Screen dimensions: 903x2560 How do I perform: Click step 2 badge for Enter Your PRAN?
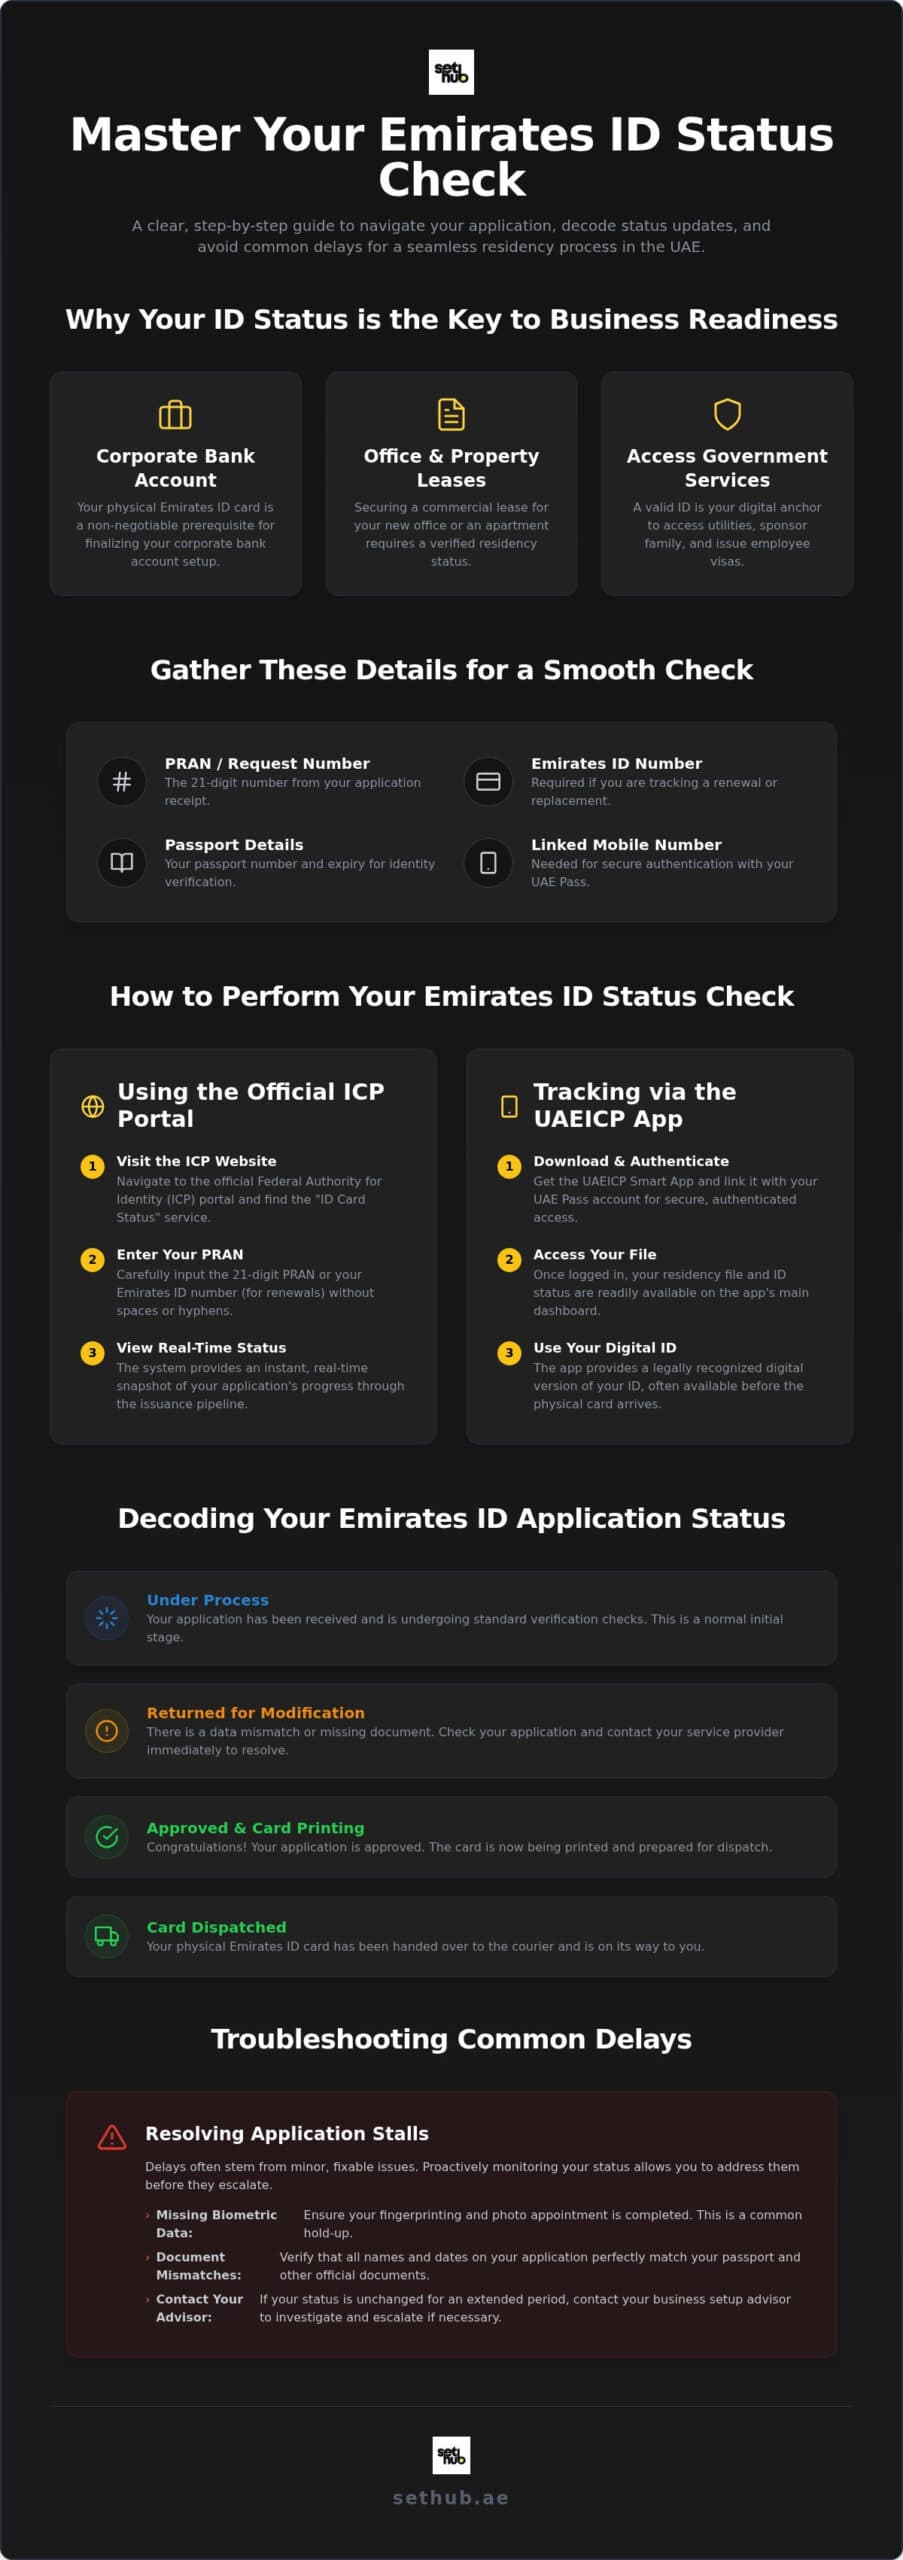point(92,1259)
